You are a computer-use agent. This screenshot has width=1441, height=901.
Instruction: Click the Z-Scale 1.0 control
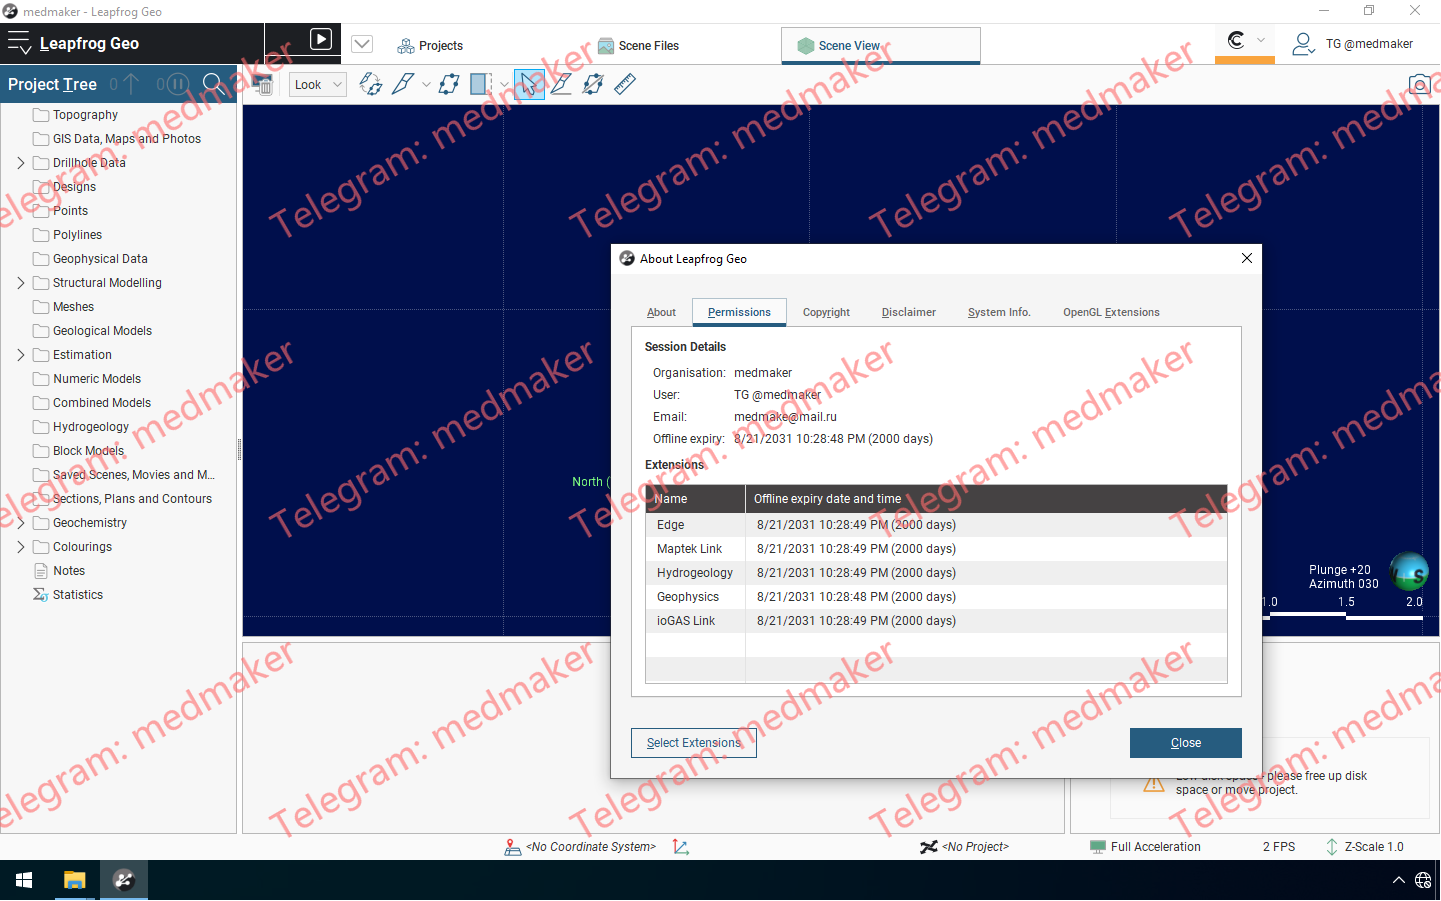pyautogui.click(x=1373, y=846)
